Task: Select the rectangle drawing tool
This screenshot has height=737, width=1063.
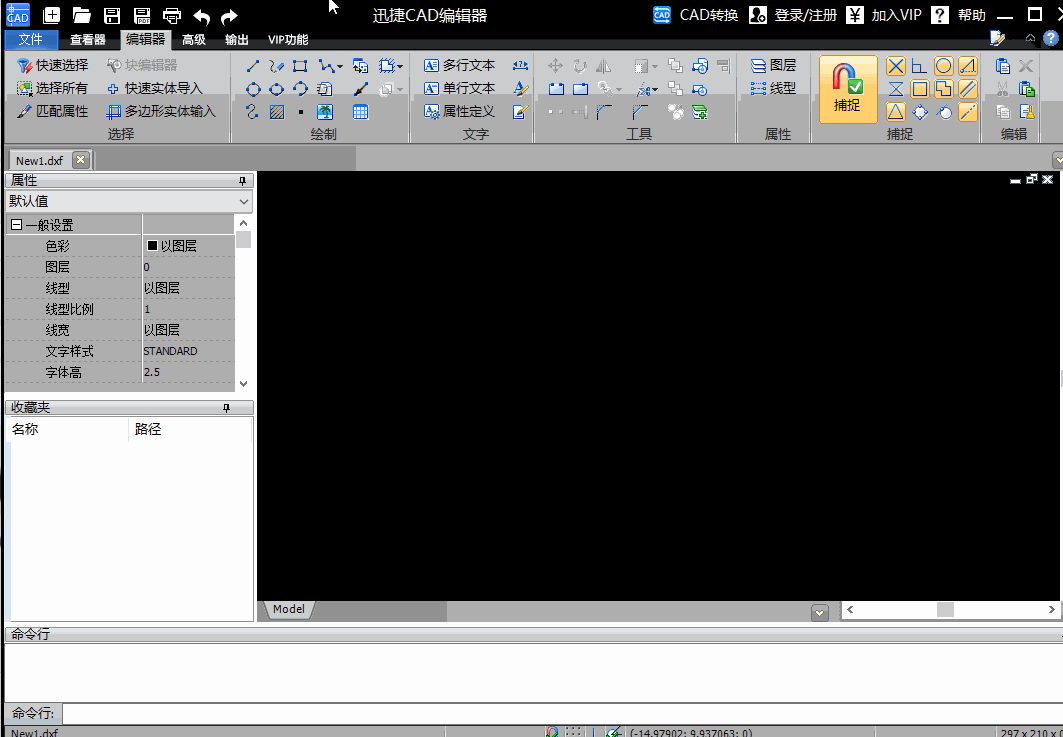Action: pos(300,66)
